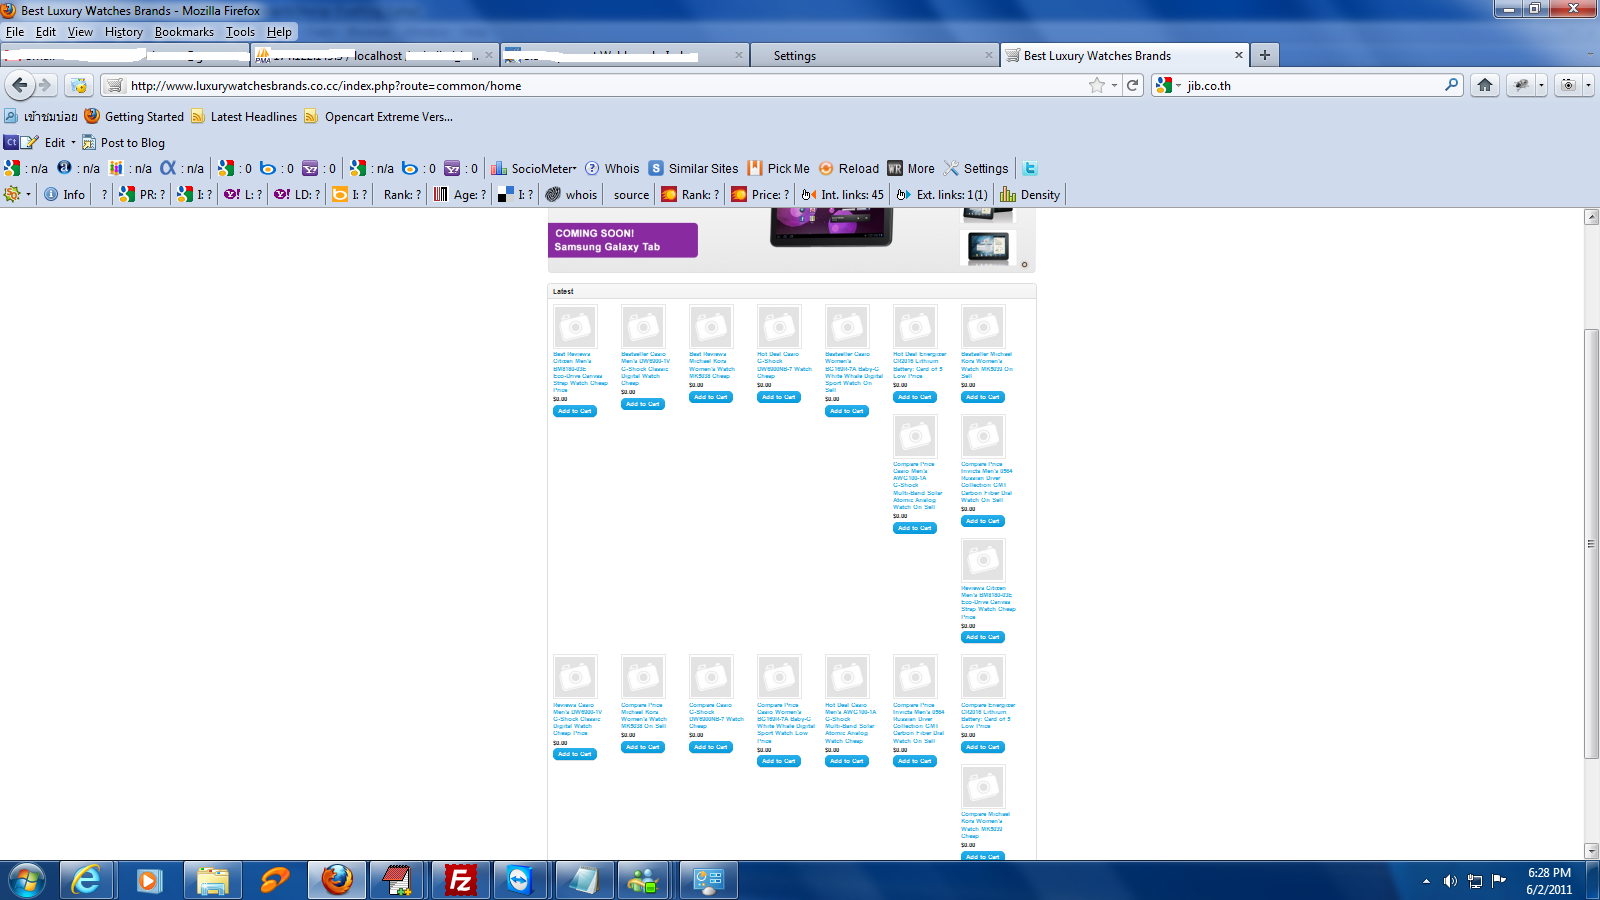Viewport: 1600px width, 900px height.
Task: Check Google PR: ? value
Action: (x=142, y=195)
